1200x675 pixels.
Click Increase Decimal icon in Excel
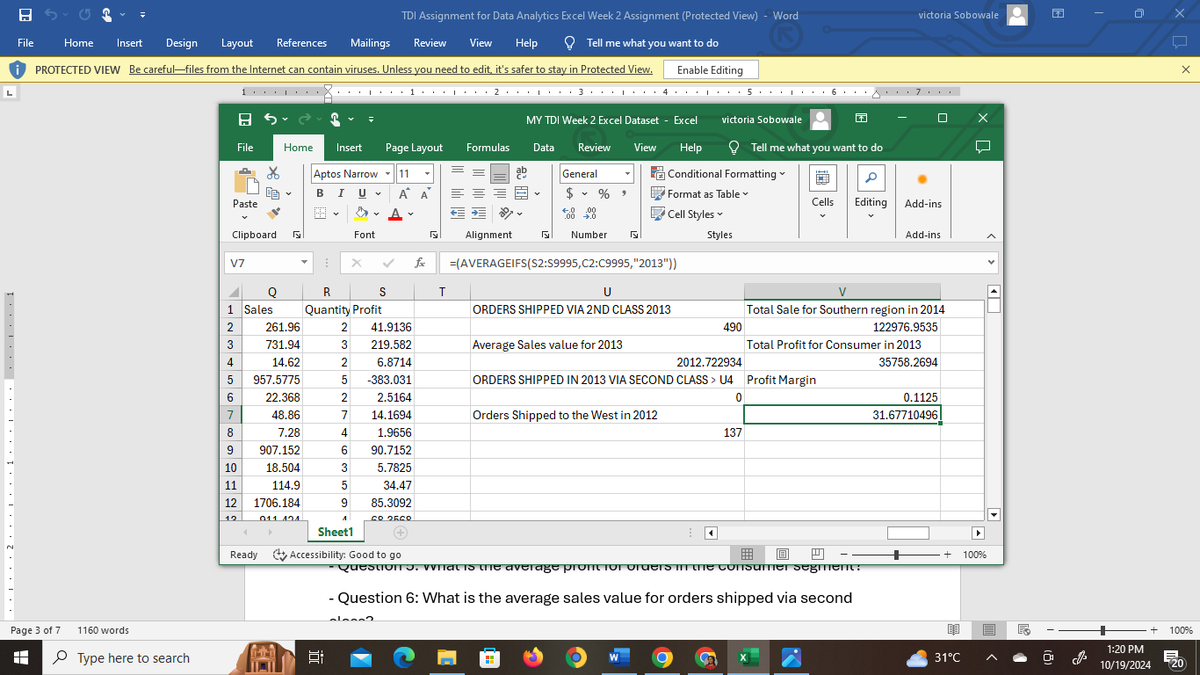click(571, 213)
